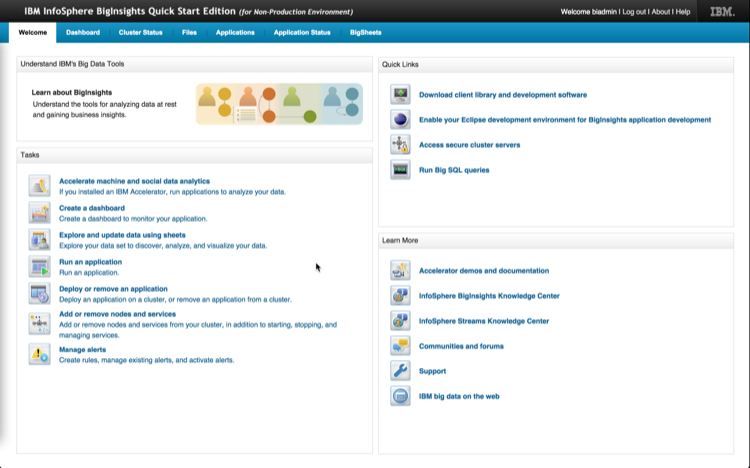Click the Explore and update data sheets icon
This screenshot has height=468, width=750.
39,239
